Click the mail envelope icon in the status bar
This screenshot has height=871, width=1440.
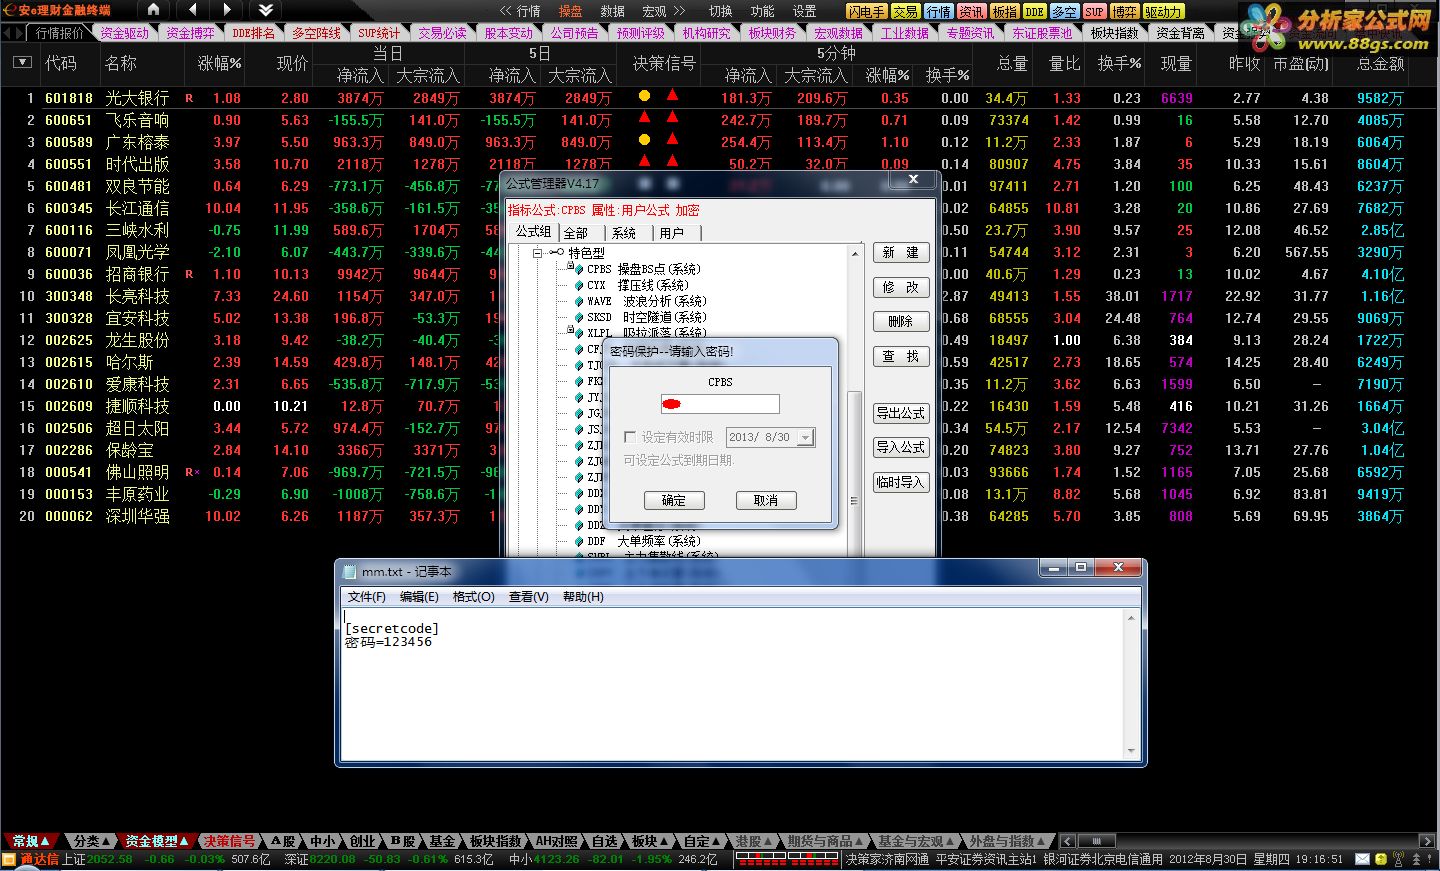tap(1362, 859)
